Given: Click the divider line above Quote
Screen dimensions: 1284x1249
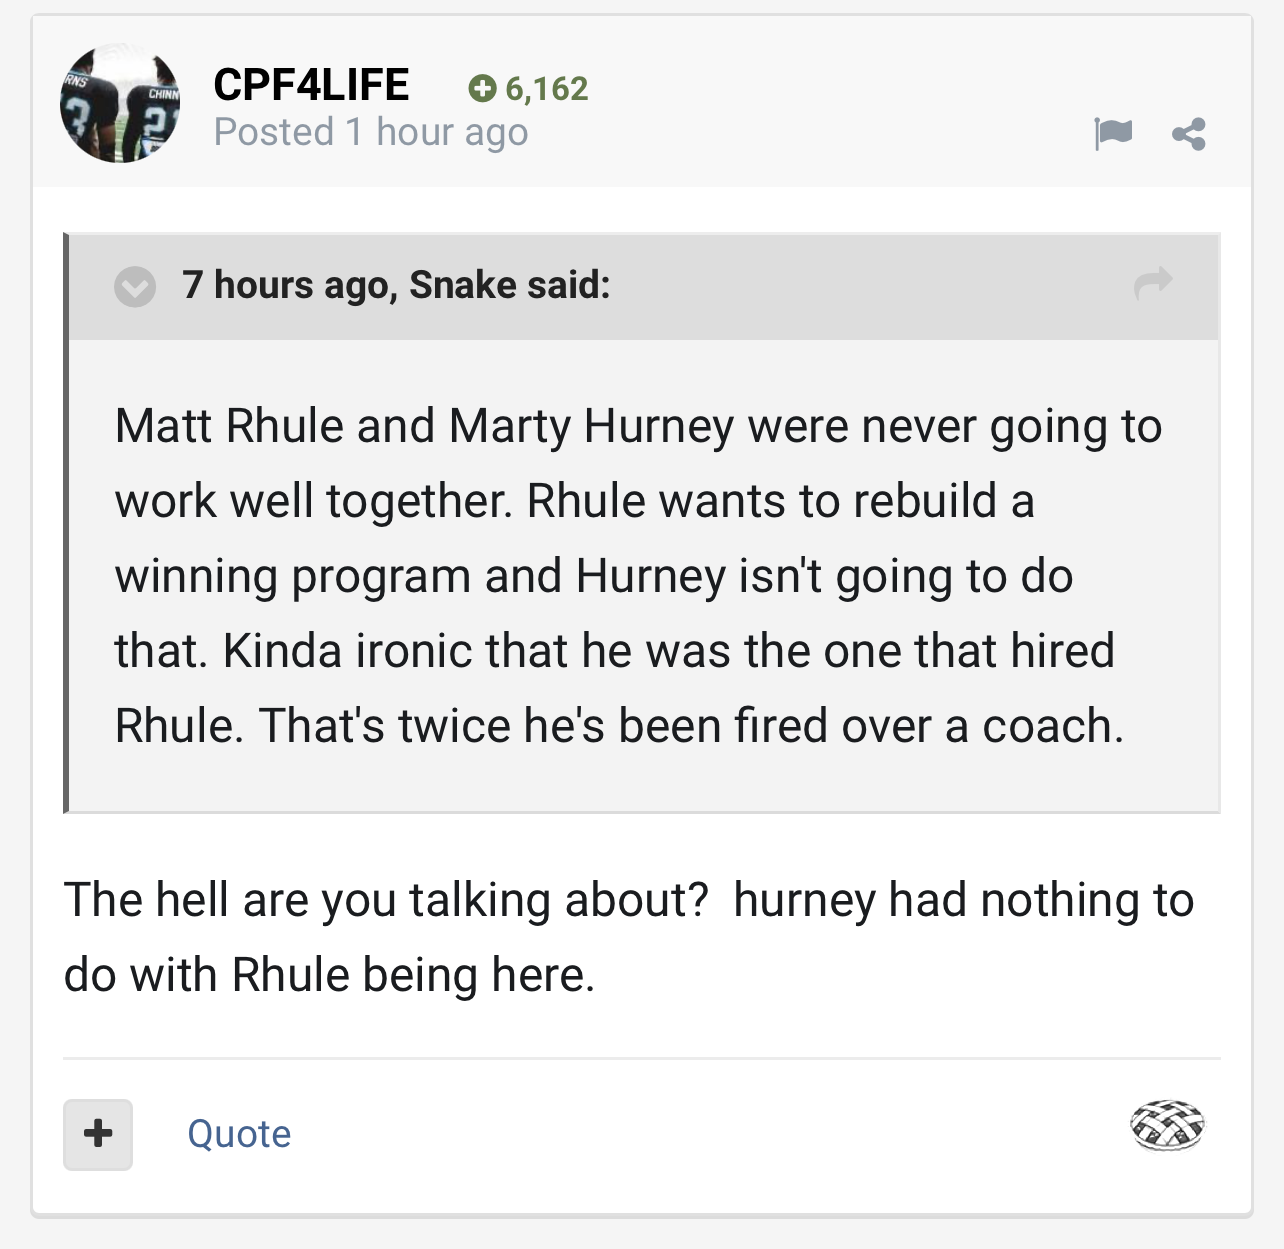Looking at the screenshot, I should (x=642, y=1058).
